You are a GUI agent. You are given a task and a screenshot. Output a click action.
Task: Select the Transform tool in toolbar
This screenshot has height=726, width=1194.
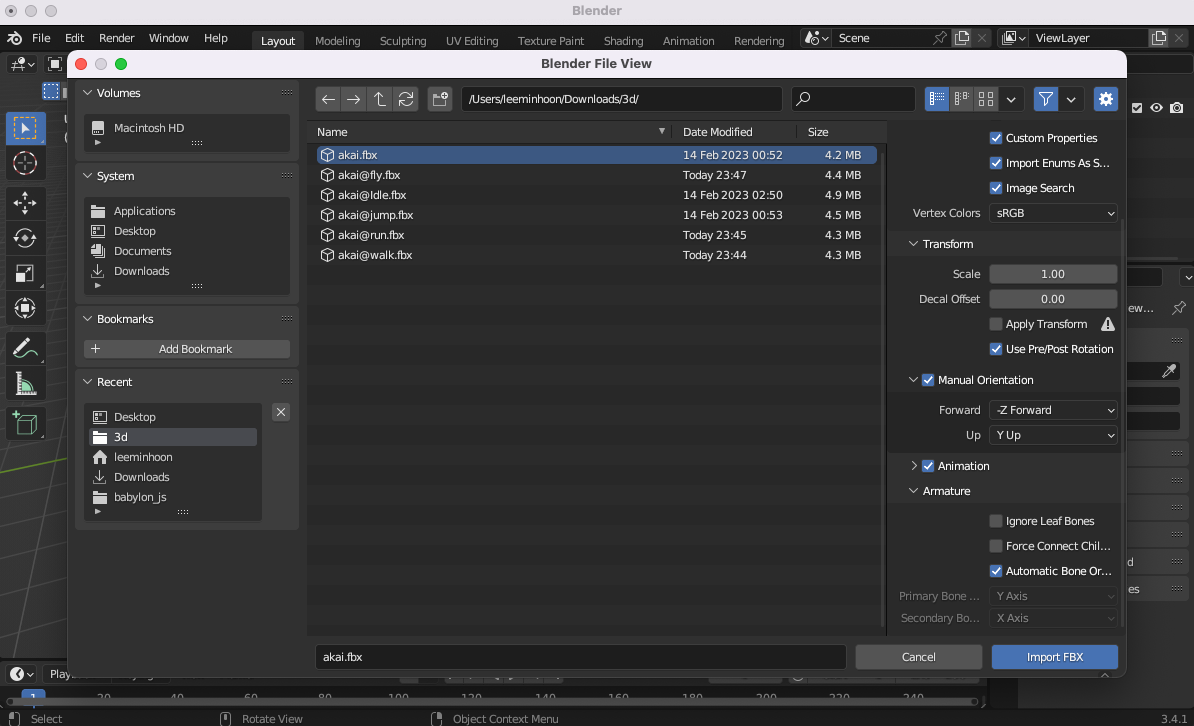(24, 308)
